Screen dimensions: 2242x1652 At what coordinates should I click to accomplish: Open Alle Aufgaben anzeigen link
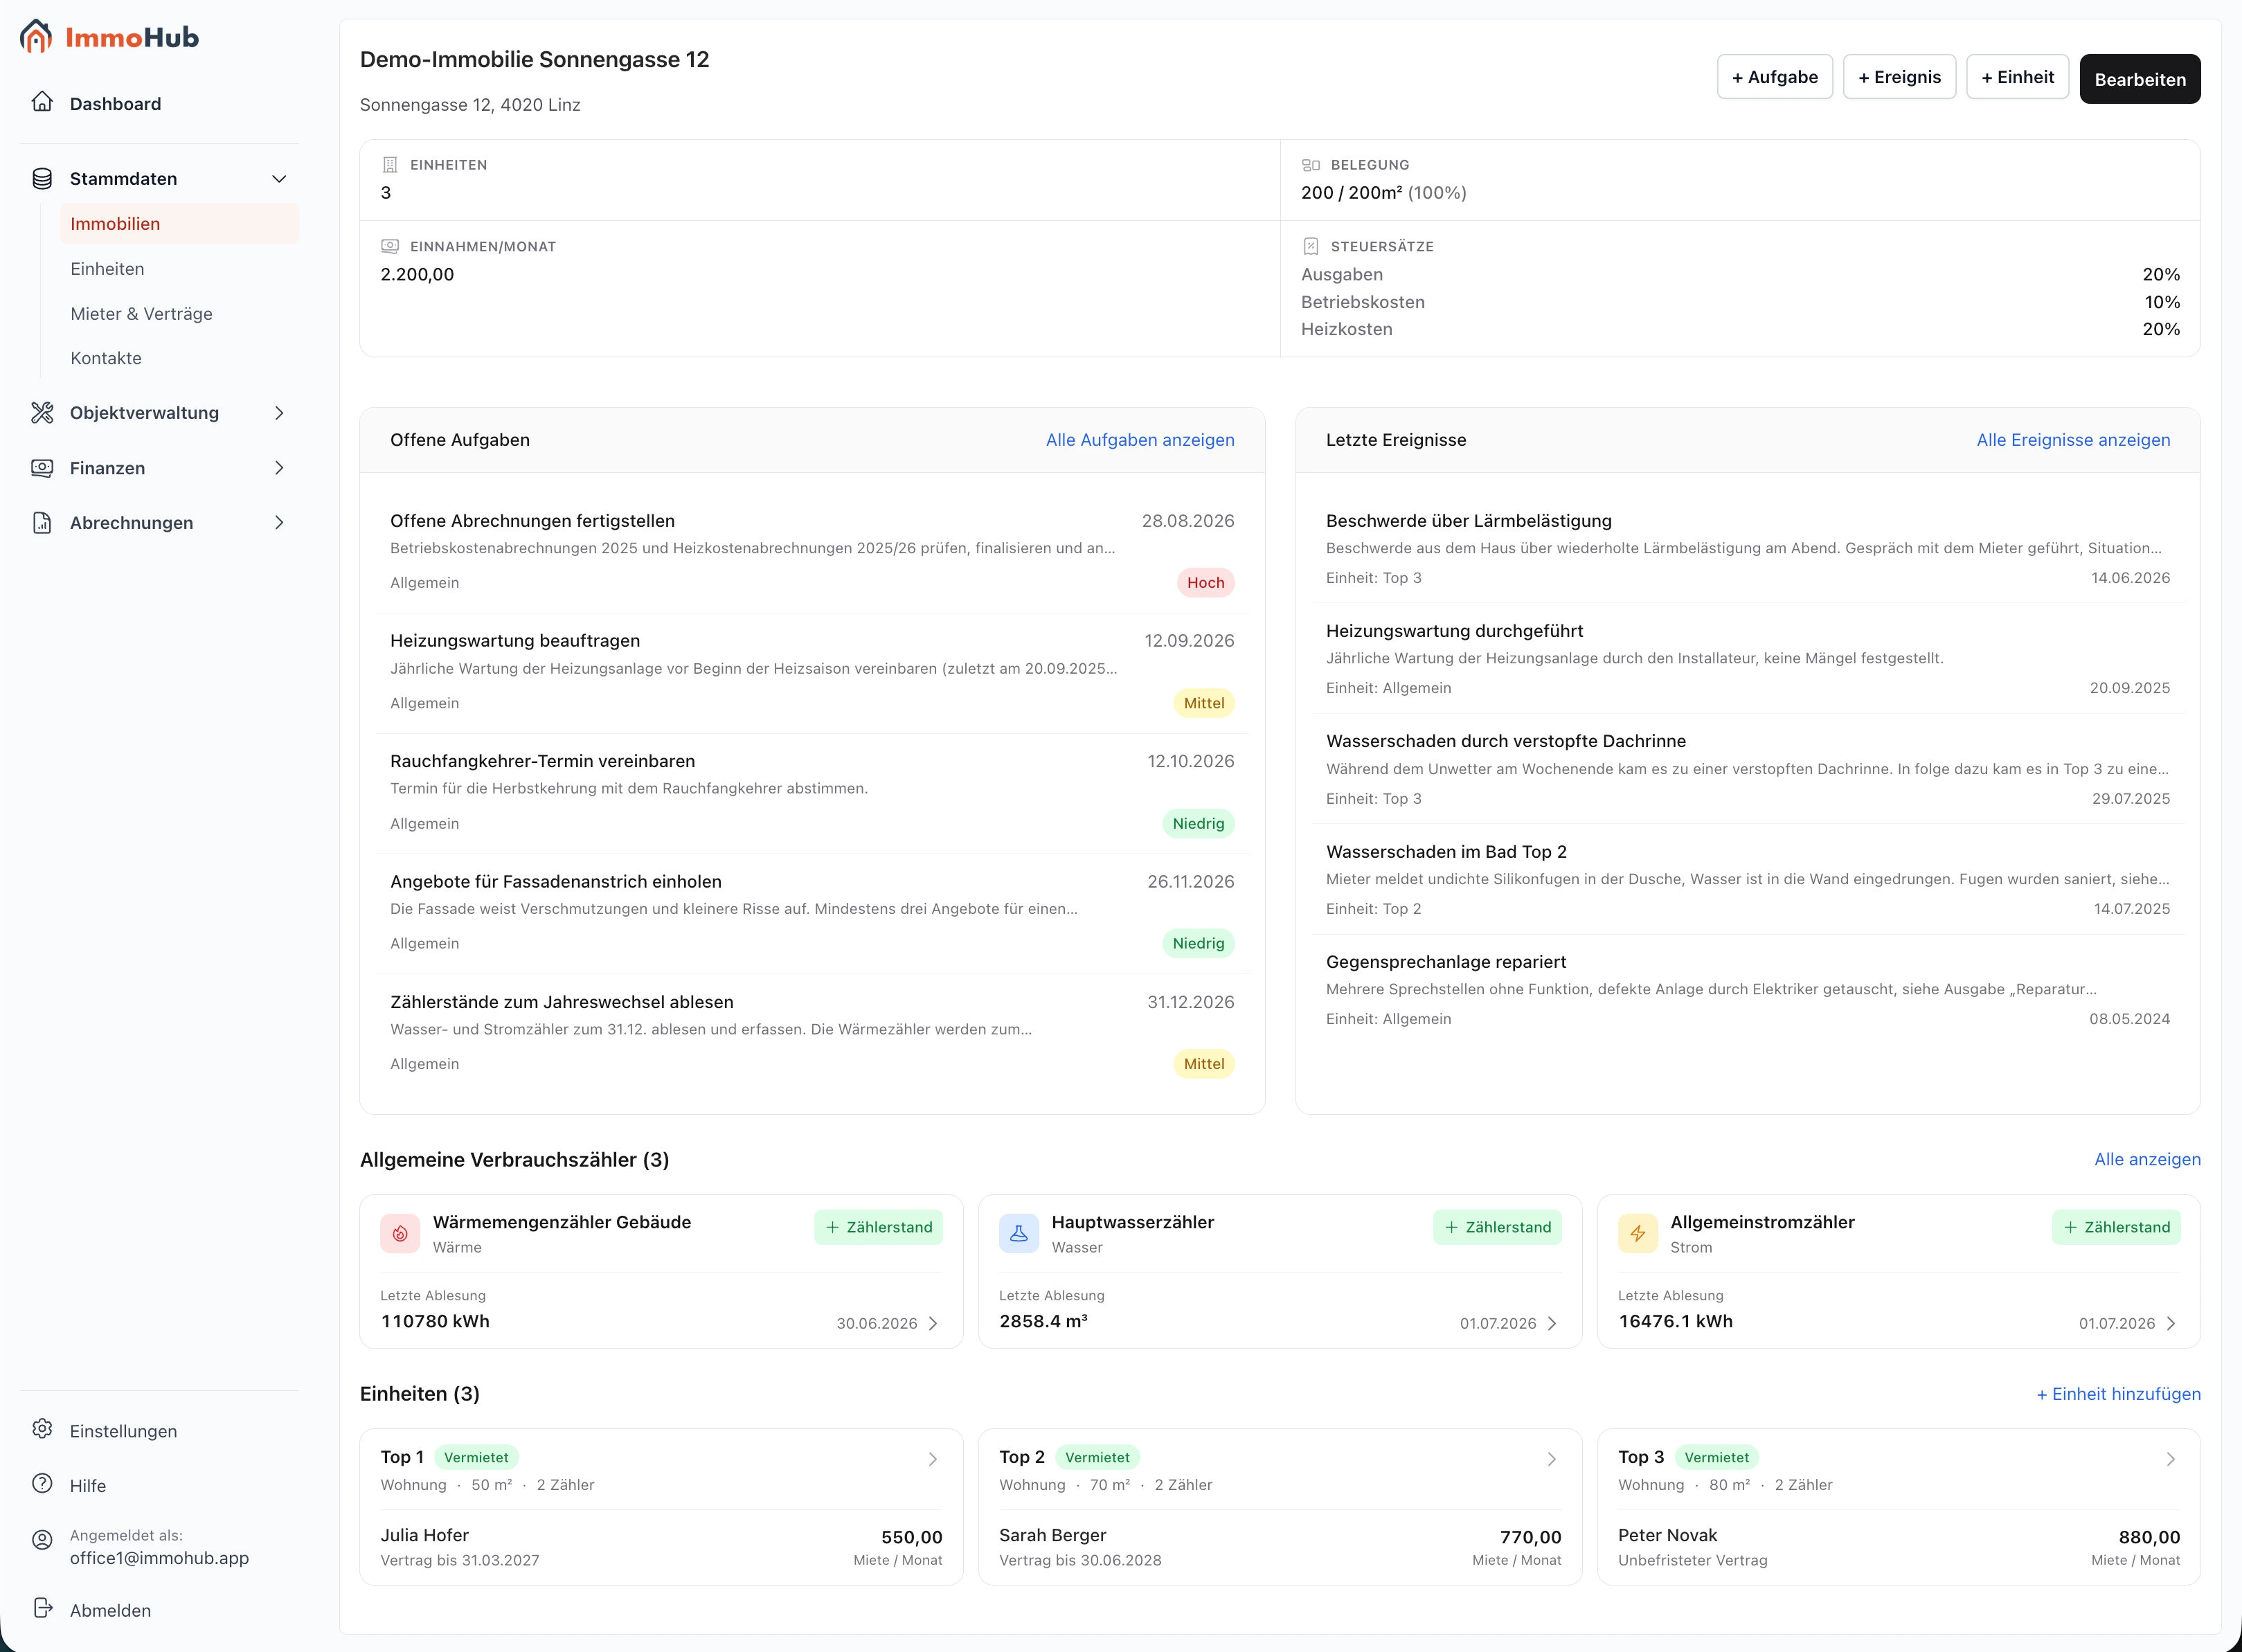[x=1140, y=440]
